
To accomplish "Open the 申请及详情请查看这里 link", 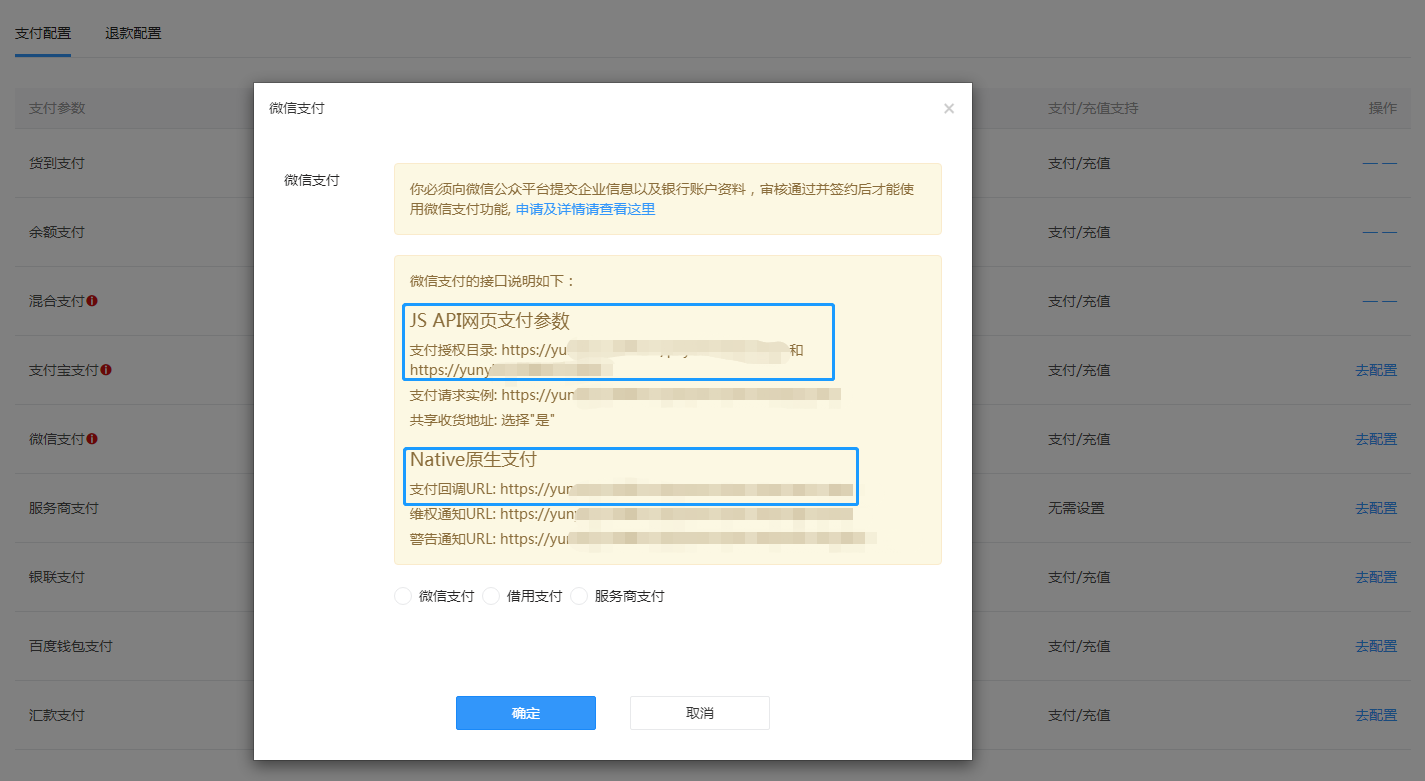I will (x=586, y=210).
